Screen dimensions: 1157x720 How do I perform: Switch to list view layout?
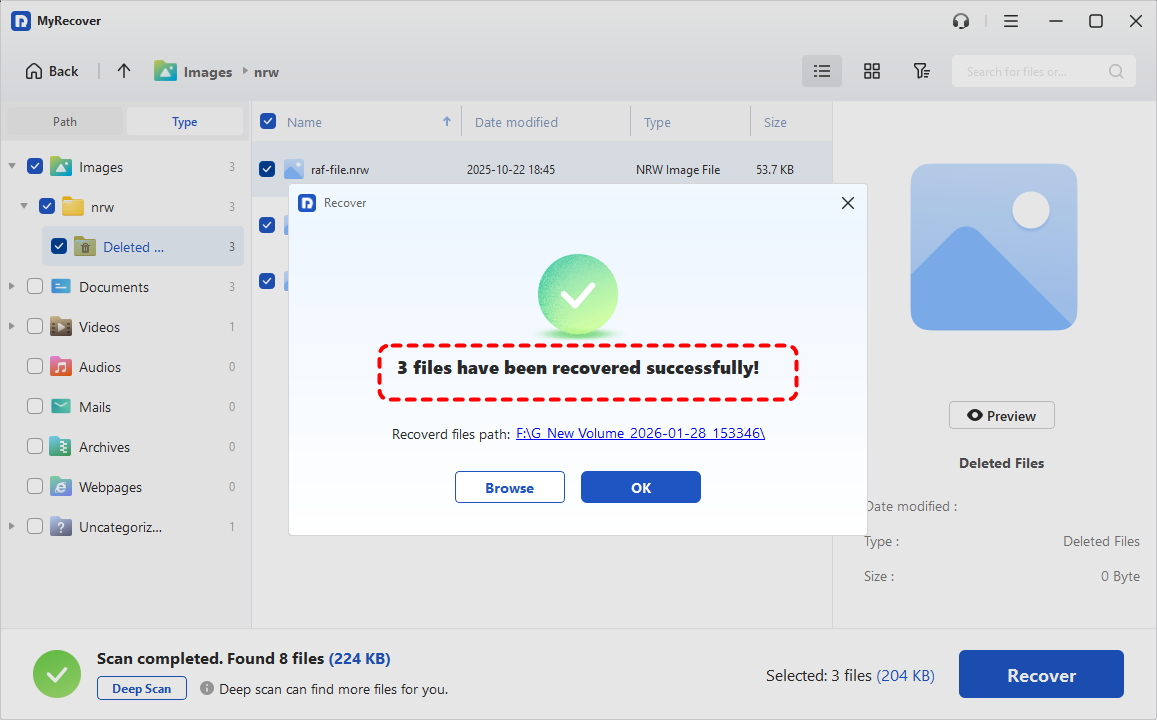[x=822, y=71]
